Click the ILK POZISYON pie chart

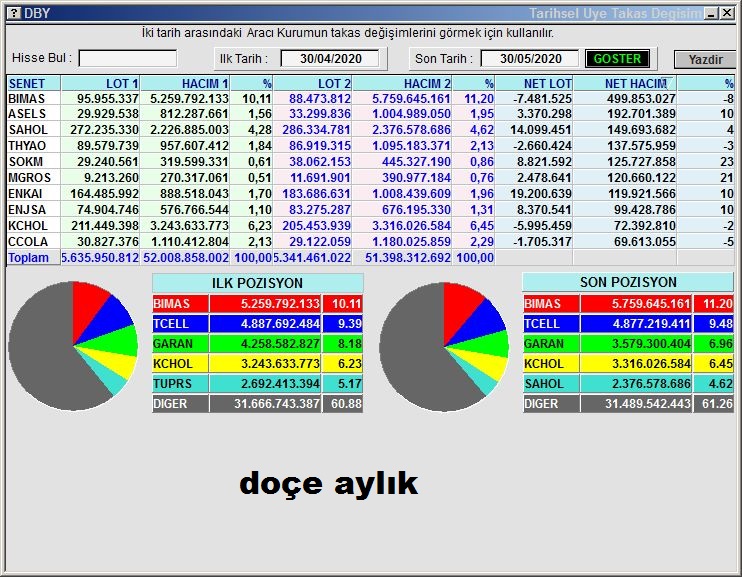click(73, 346)
